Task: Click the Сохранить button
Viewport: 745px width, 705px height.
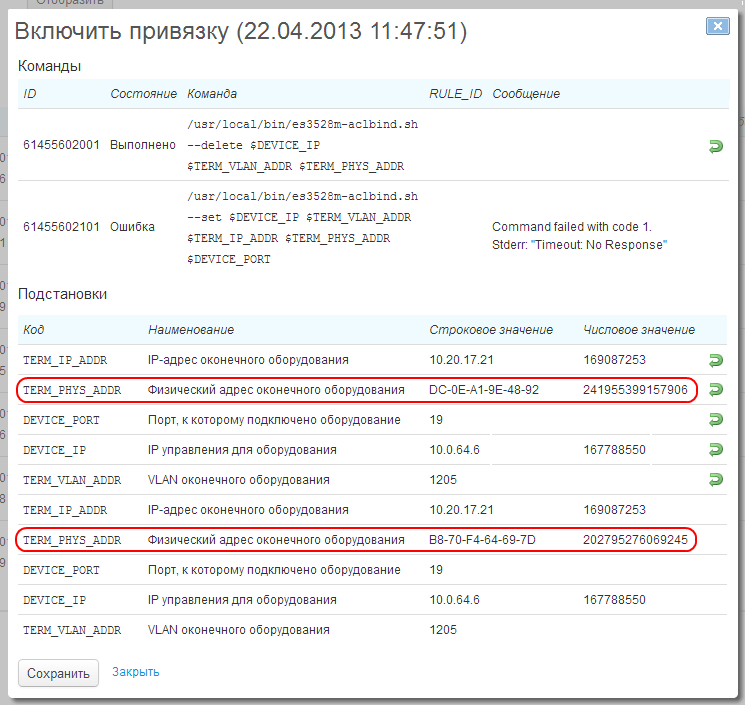Action: click(58, 673)
